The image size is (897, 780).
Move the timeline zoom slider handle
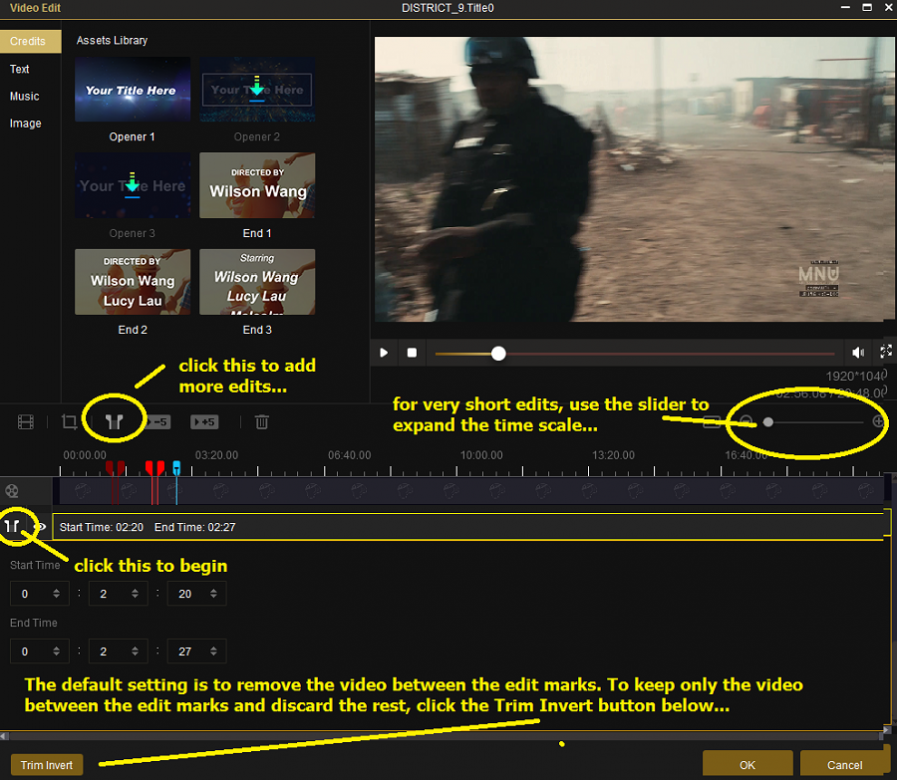click(x=768, y=422)
